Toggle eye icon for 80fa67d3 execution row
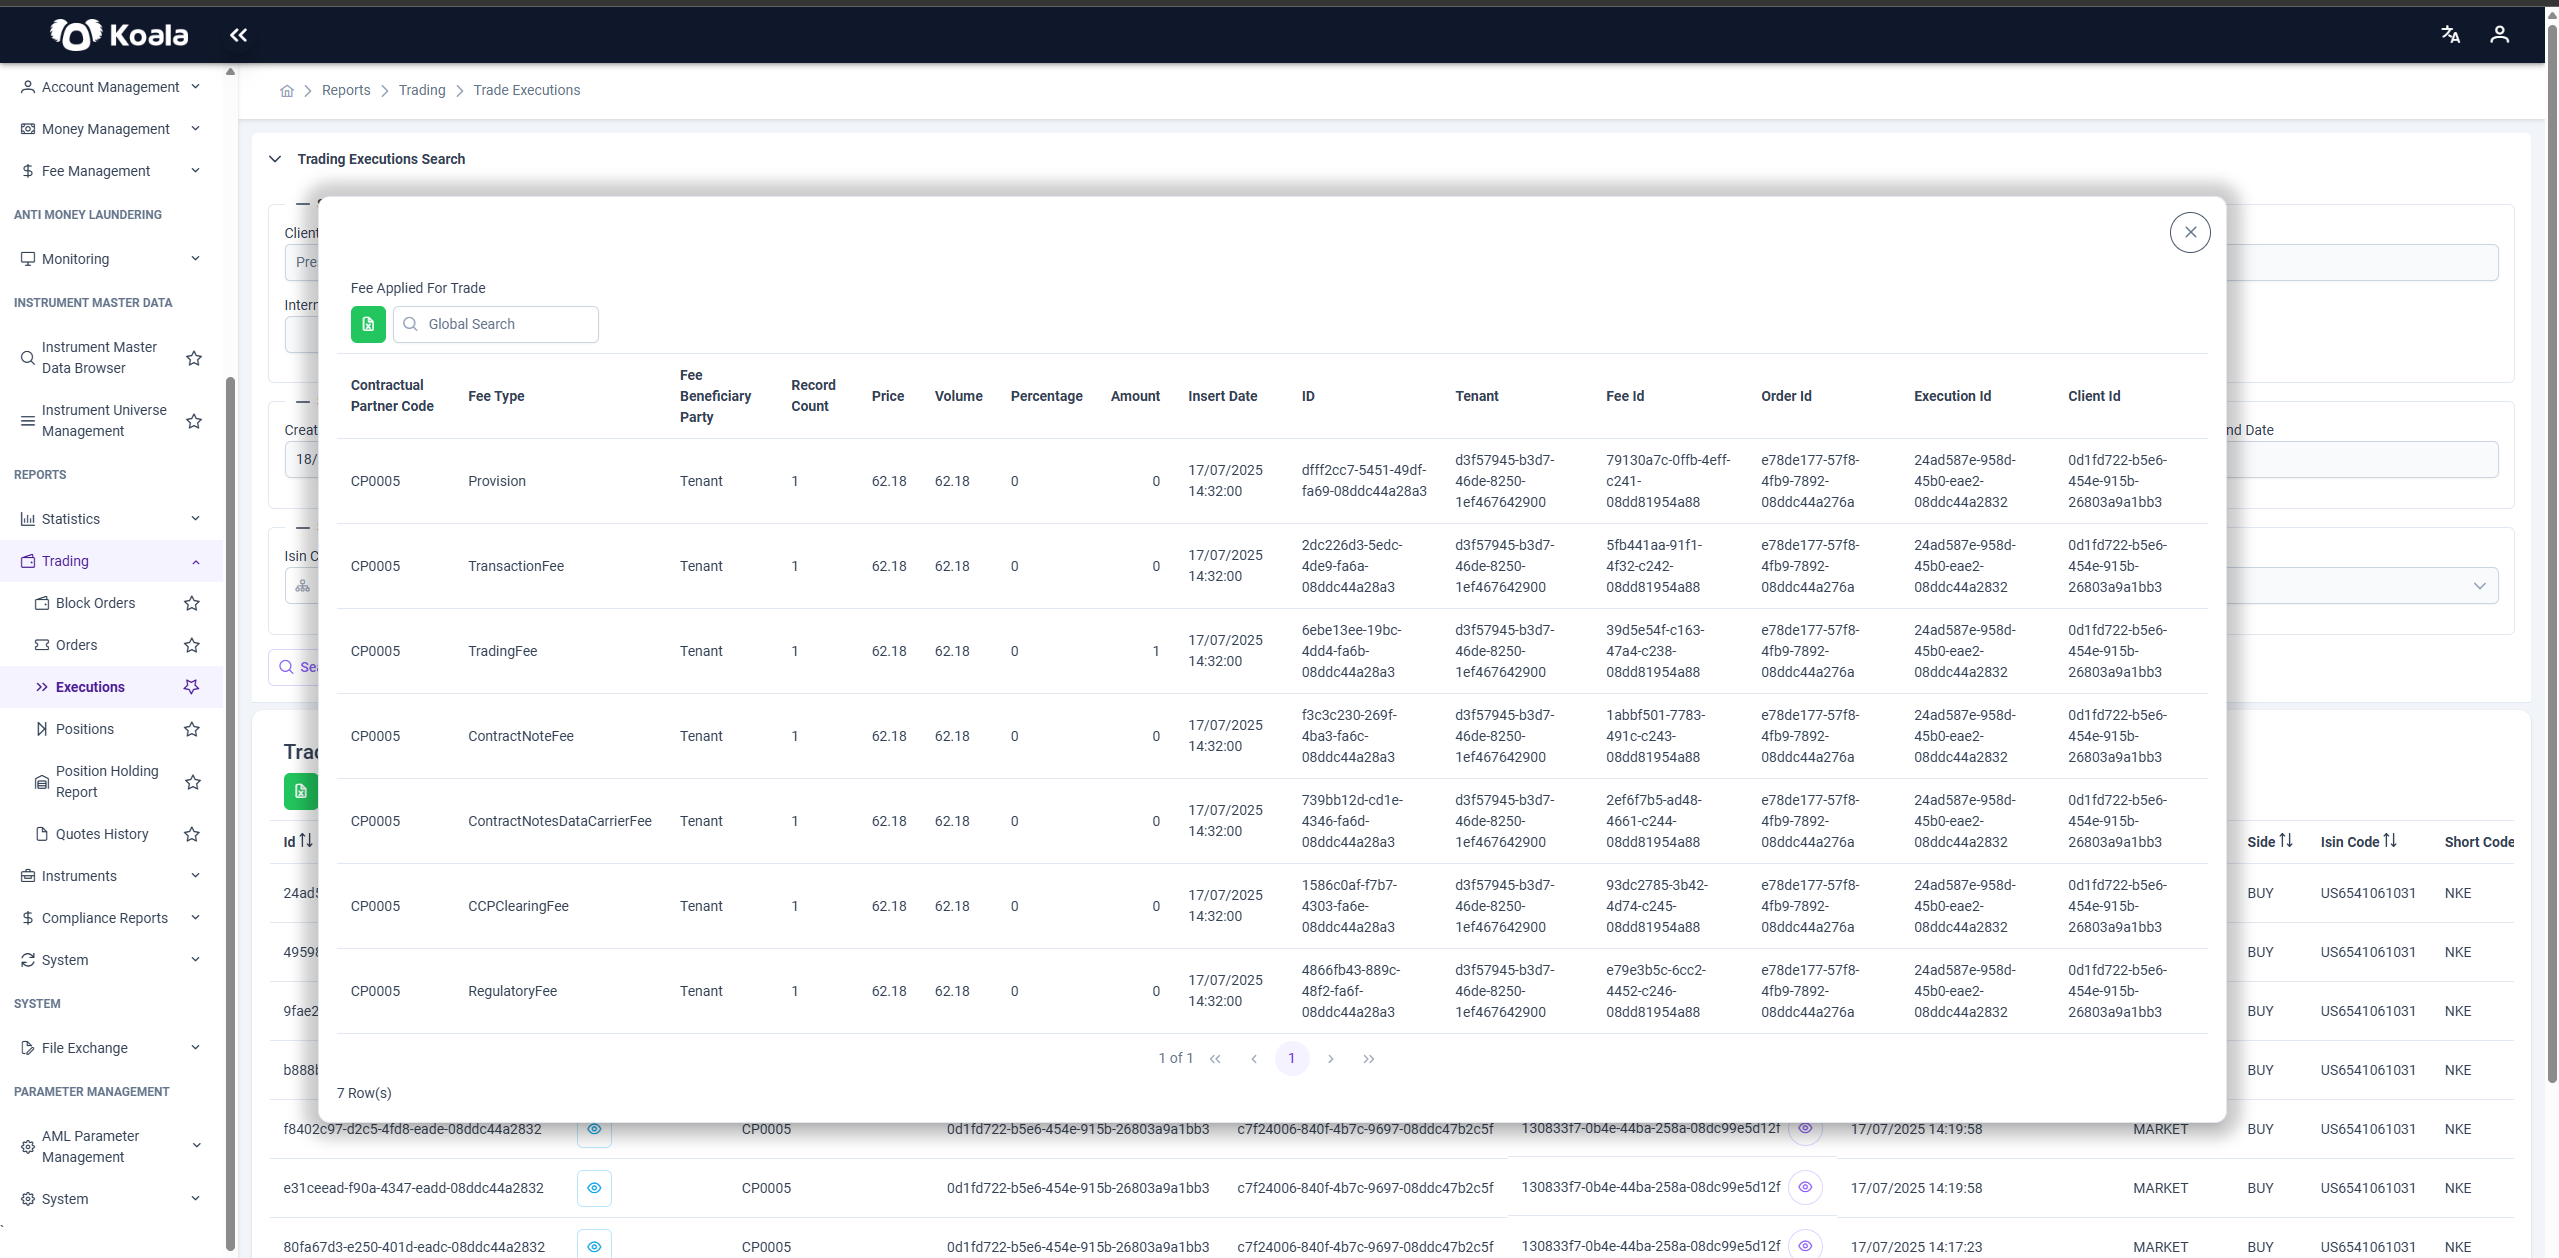 coord(594,1246)
